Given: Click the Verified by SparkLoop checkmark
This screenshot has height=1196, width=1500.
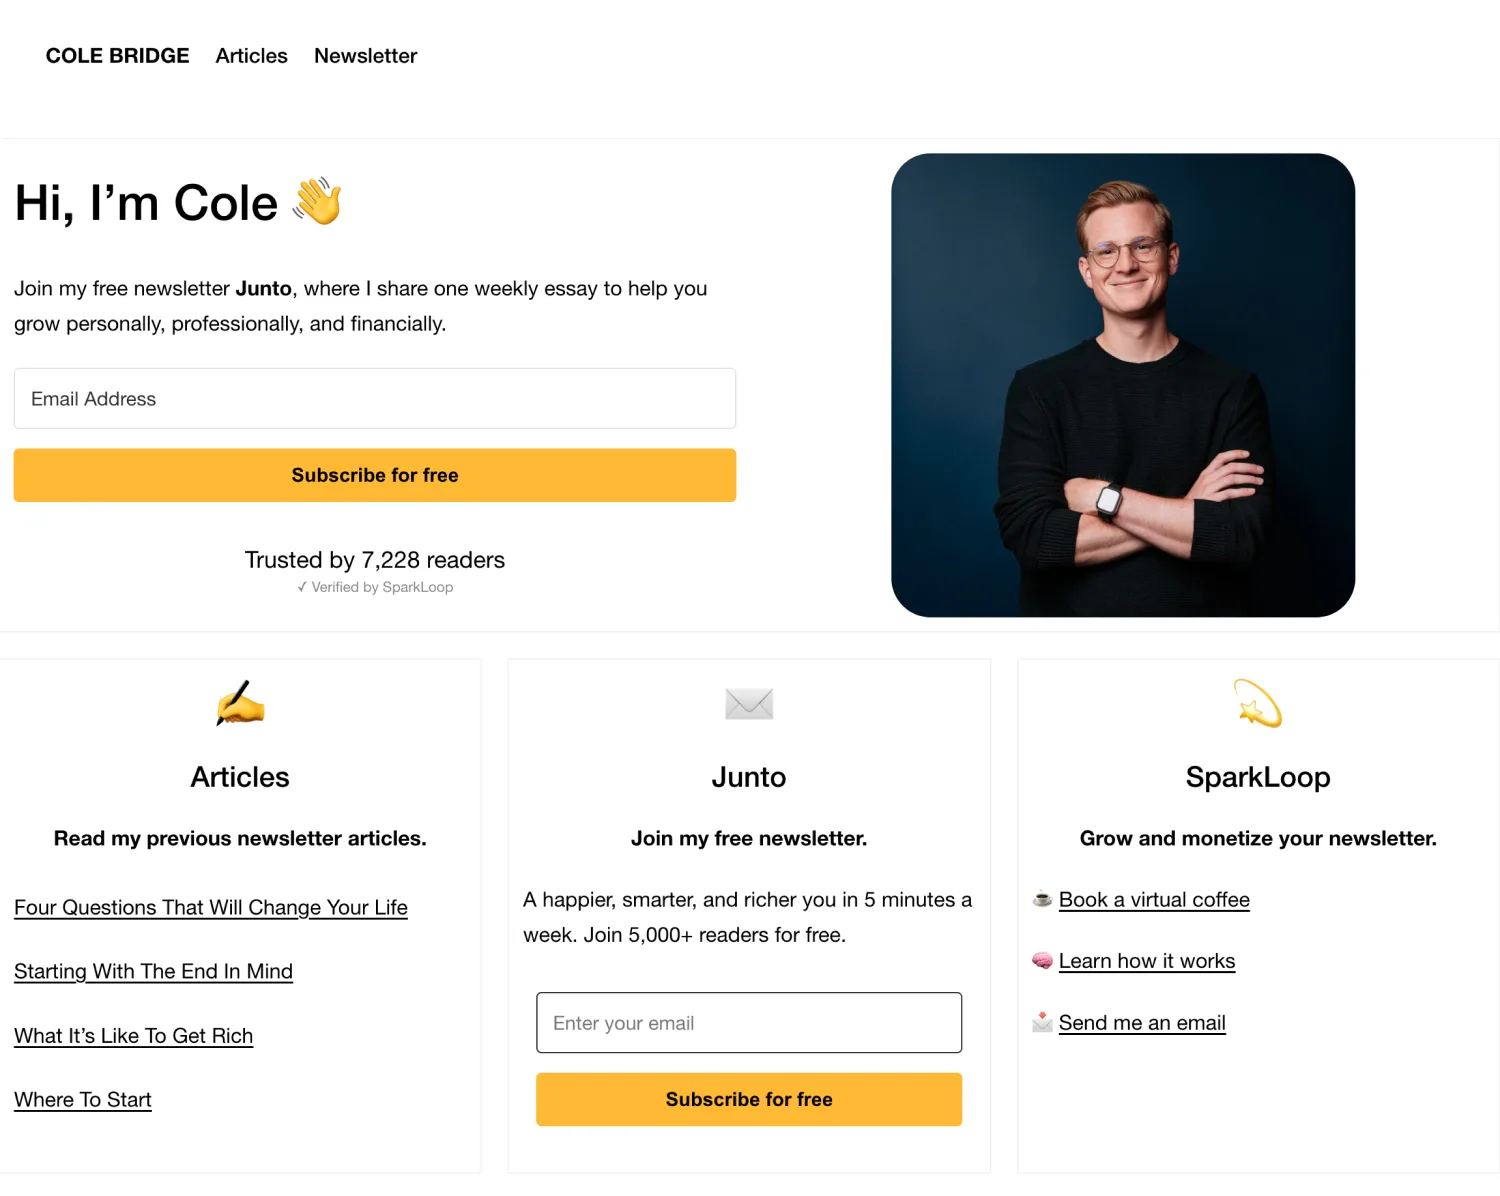Looking at the screenshot, I should tap(302, 587).
